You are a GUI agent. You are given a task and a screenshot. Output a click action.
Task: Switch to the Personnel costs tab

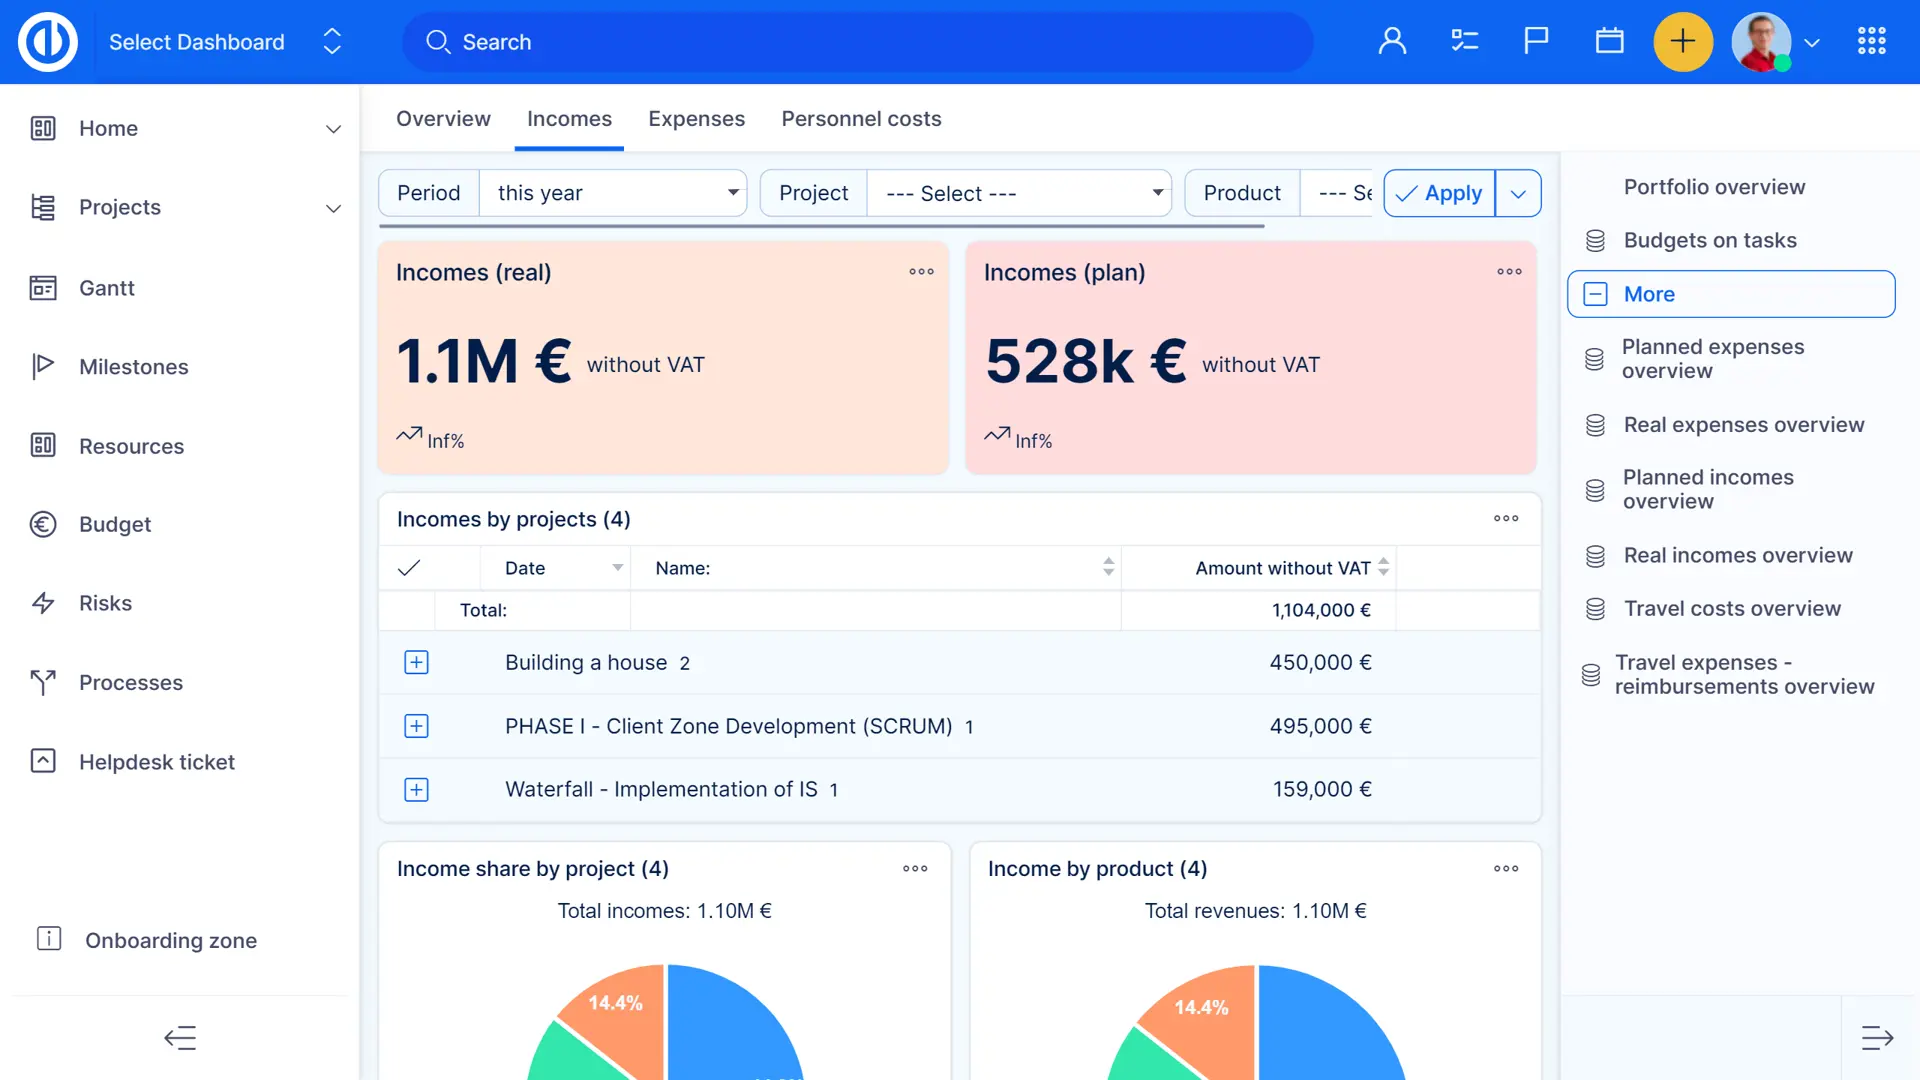pos(861,119)
